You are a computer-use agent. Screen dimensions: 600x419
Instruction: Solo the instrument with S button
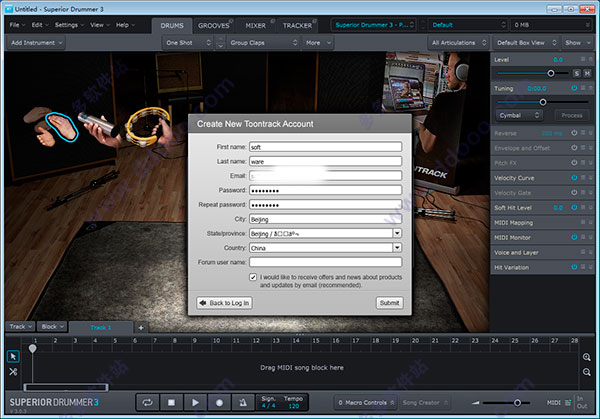pyautogui.click(x=576, y=73)
